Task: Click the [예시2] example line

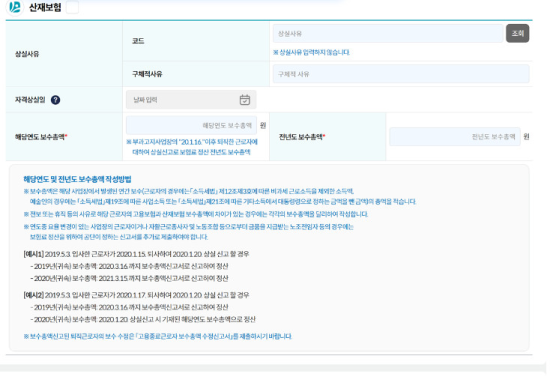Action: (136, 295)
